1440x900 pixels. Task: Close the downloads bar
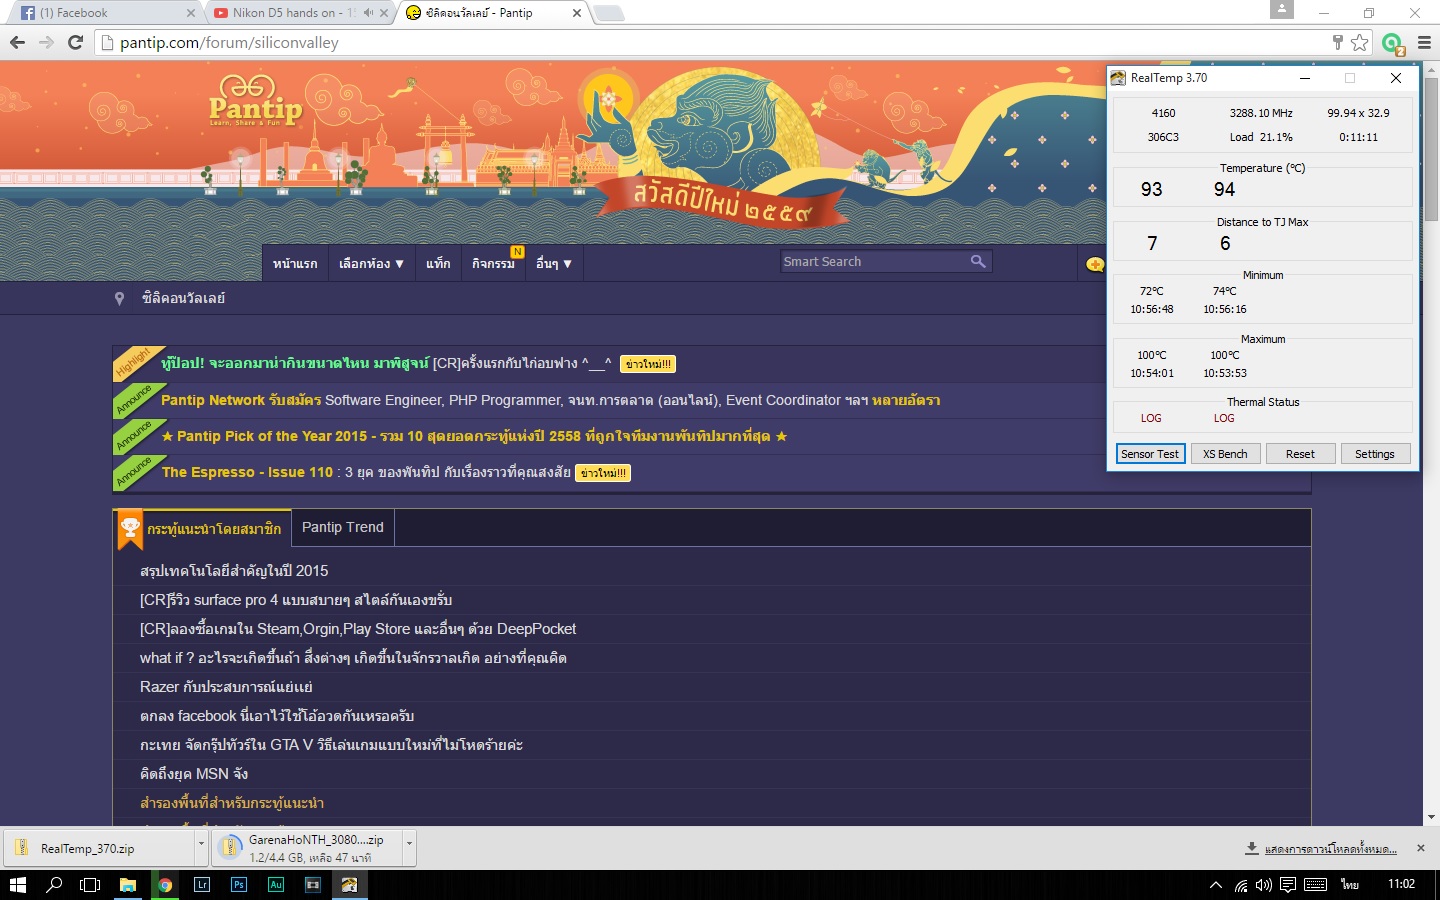coord(1420,848)
